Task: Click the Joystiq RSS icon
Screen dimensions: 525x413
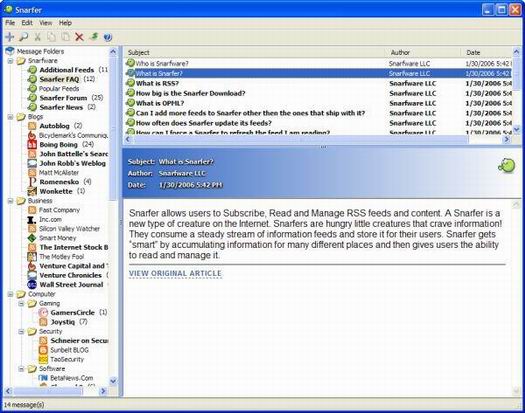Action: point(43,322)
